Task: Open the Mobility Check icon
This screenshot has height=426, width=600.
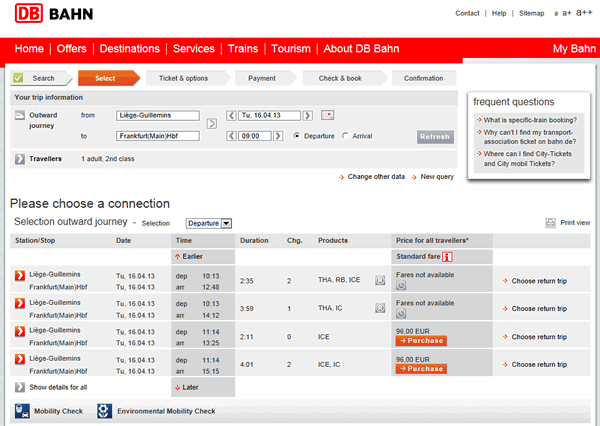Action: (22, 411)
